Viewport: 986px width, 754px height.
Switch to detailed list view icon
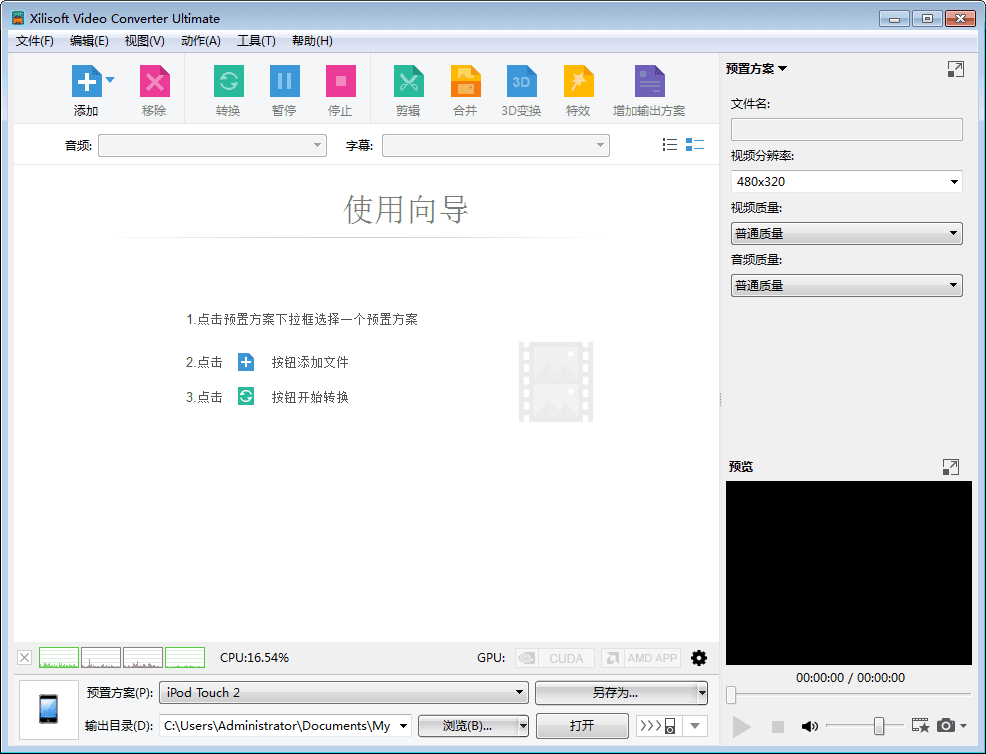click(695, 145)
